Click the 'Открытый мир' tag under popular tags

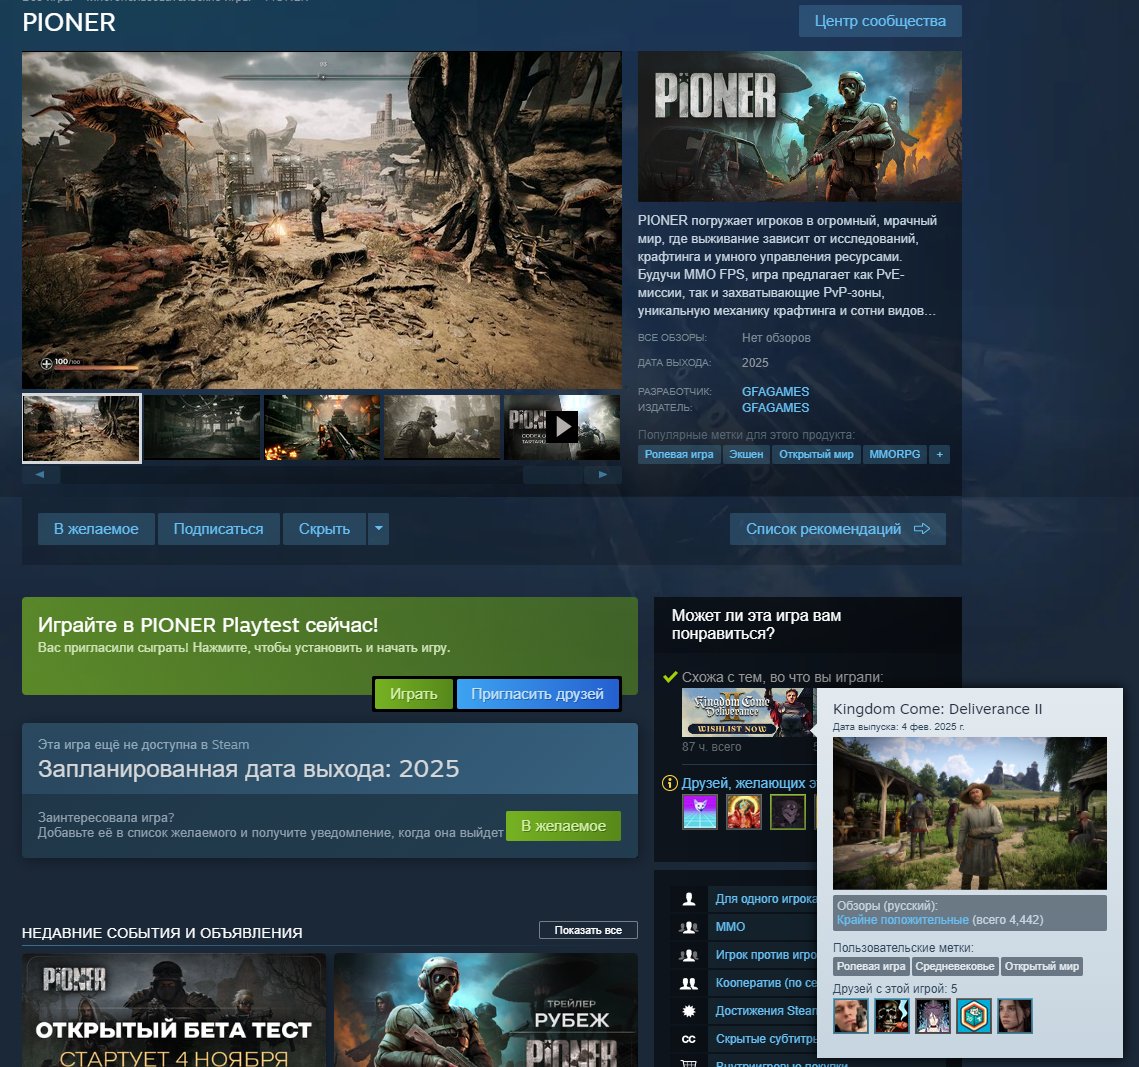pyautogui.click(x=816, y=455)
